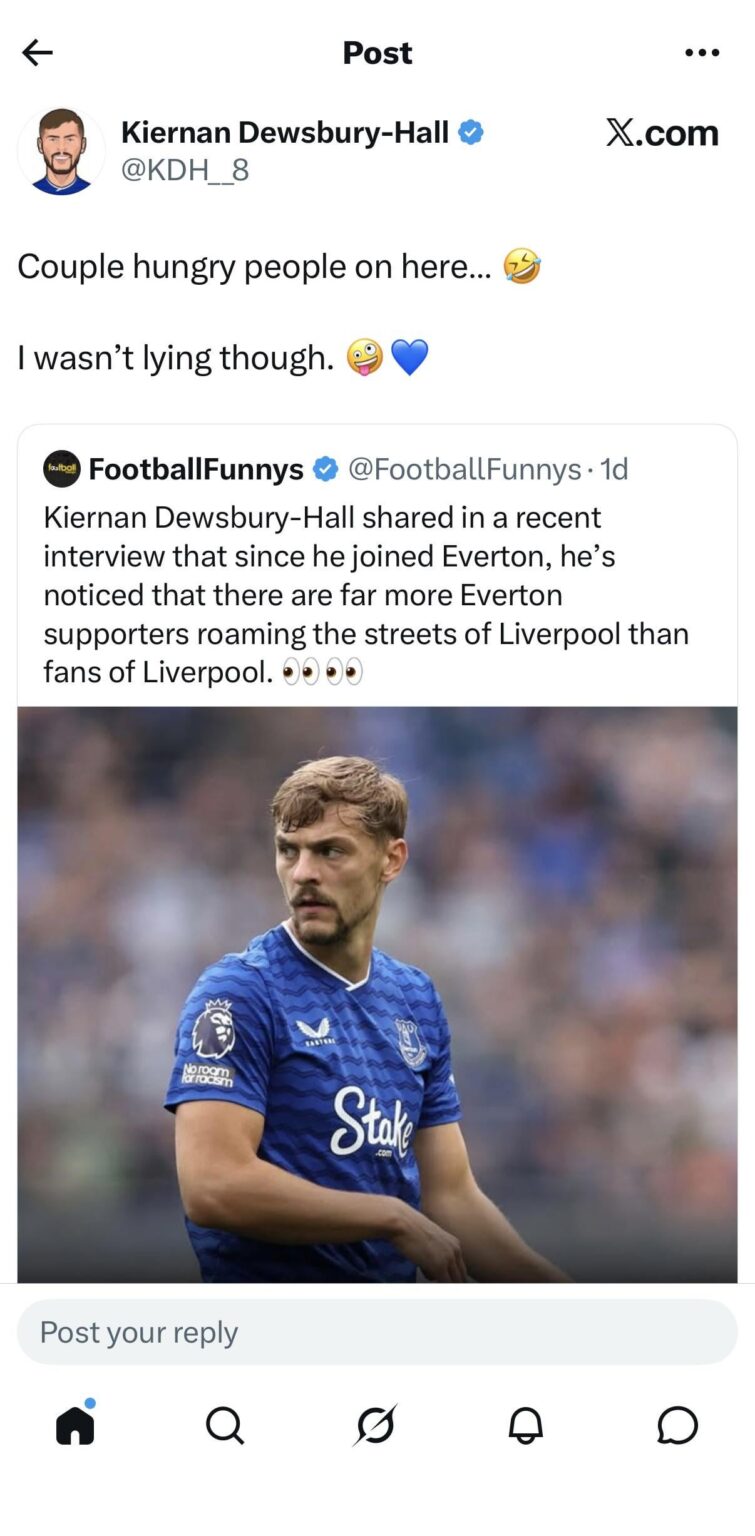Open the three-dot options menu
755x1536 pixels.
tap(703, 53)
